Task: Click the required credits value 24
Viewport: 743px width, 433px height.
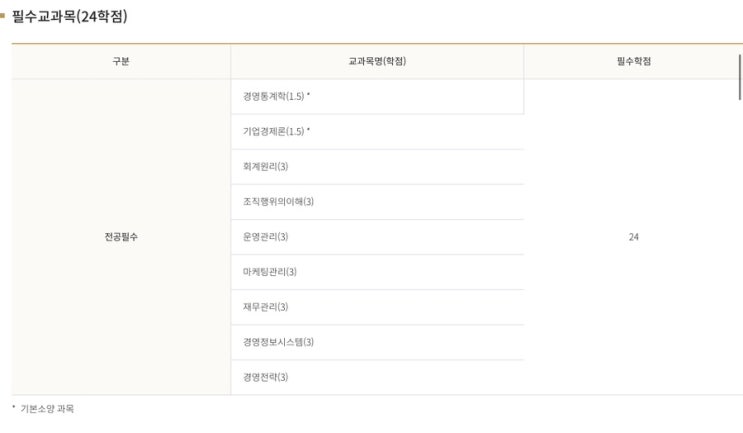Action: 633,237
